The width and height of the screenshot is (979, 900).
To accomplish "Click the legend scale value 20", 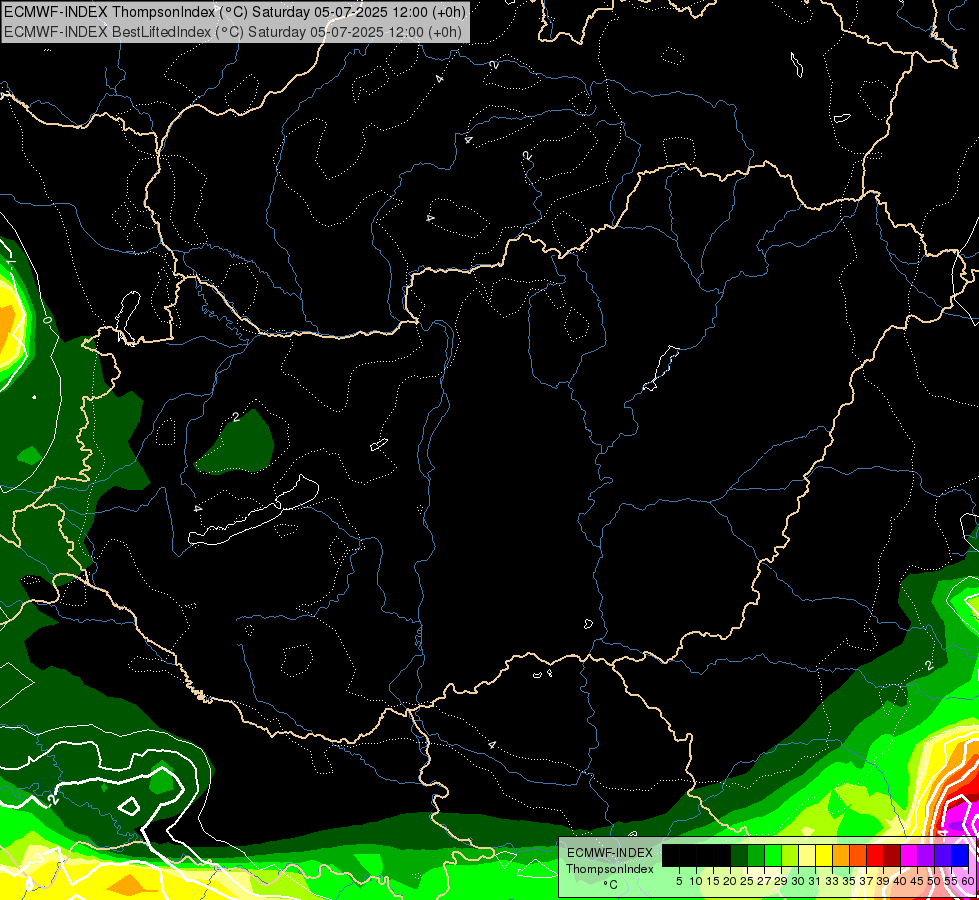I will point(730,881).
